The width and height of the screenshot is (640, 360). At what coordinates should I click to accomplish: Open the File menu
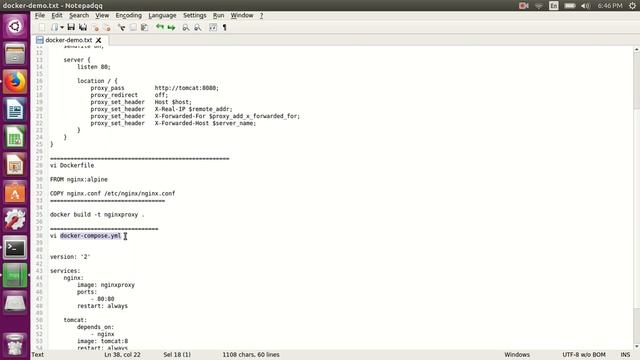point(40,15)
